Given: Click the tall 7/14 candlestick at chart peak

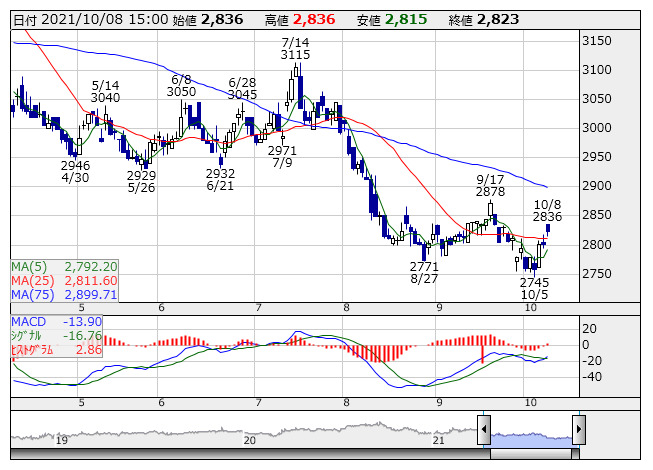Looking at the screenshot, I should [296, 70].
